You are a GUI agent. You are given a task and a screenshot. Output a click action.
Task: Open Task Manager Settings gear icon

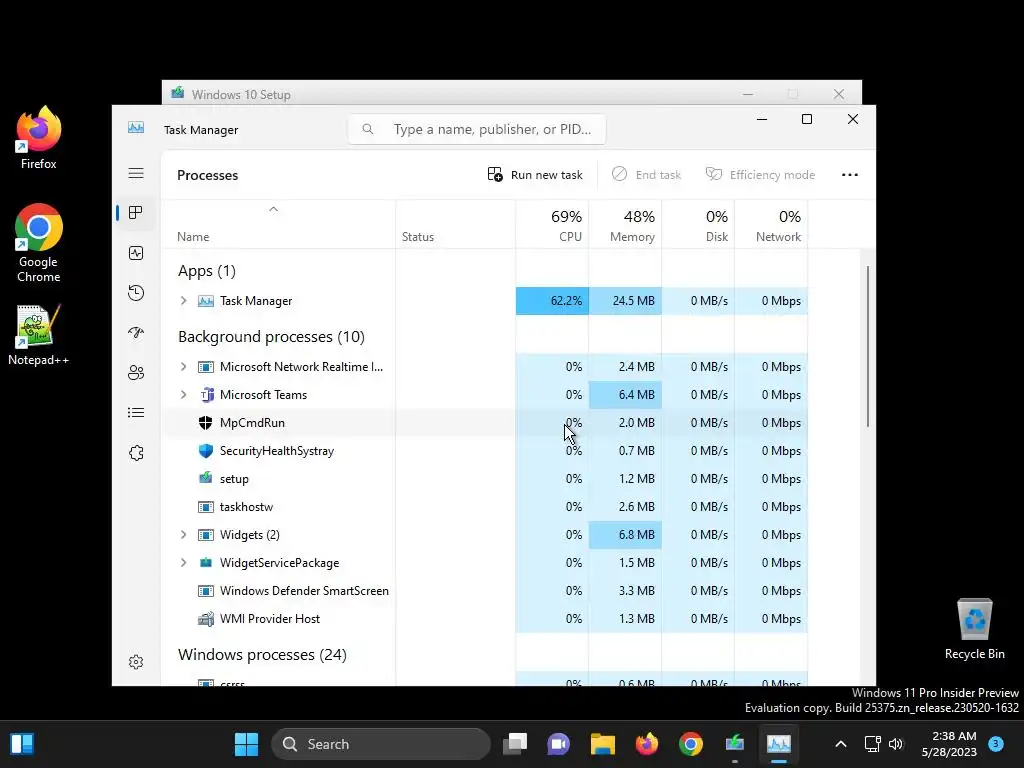[x=136, y=662]
